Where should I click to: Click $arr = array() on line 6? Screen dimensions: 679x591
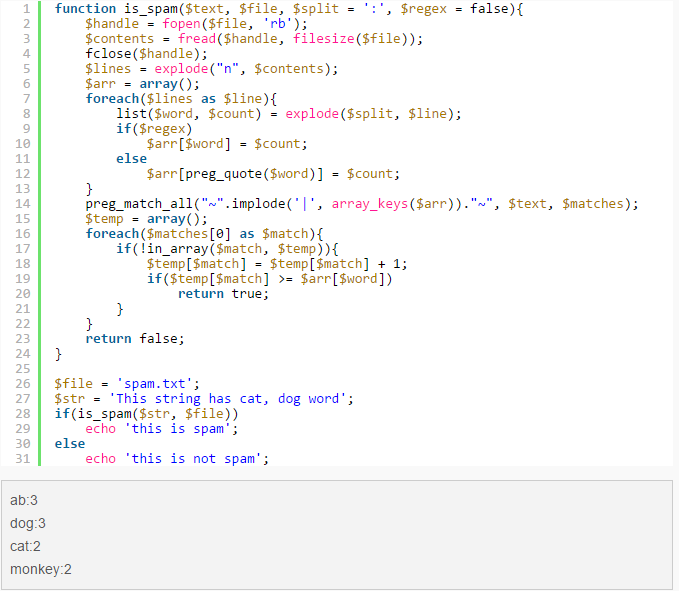(x=138, y=84)
